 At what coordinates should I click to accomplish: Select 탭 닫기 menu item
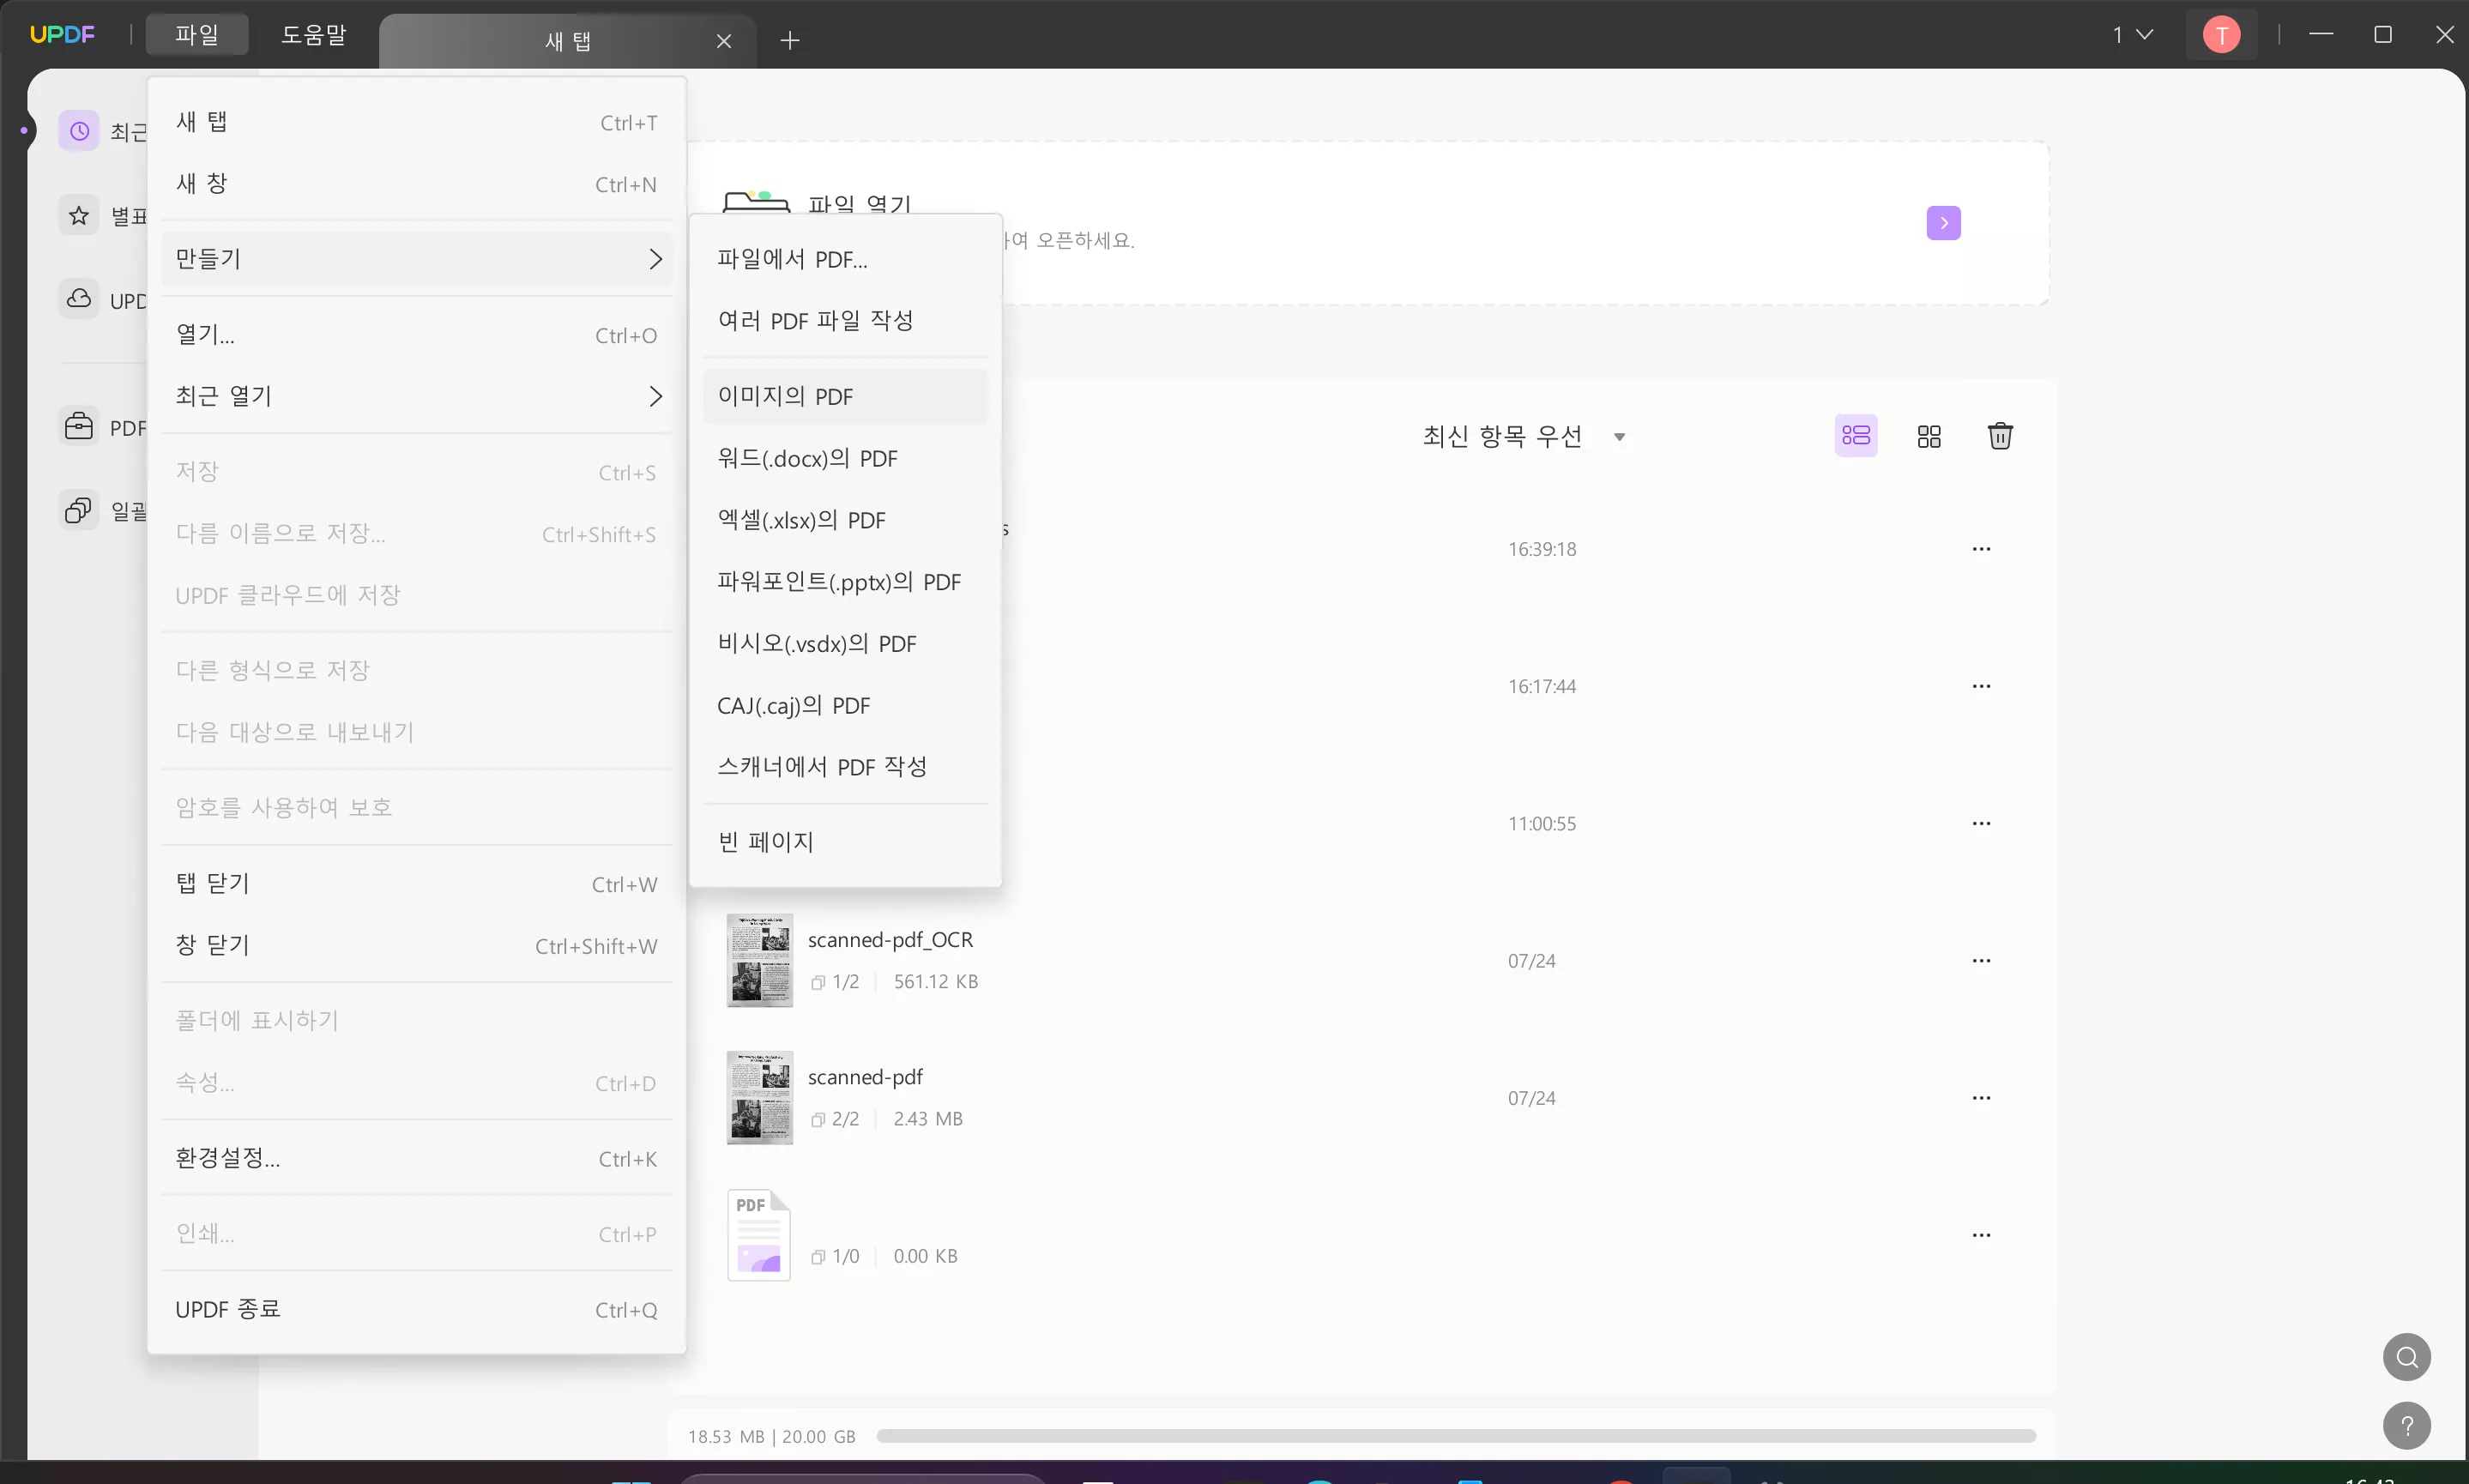pos(417,884)
